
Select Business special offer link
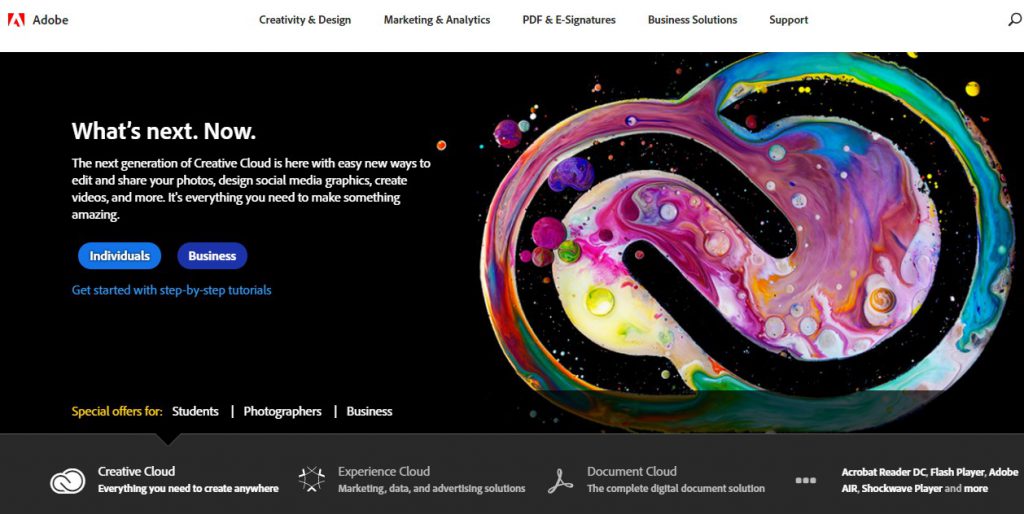coord(370,411)
